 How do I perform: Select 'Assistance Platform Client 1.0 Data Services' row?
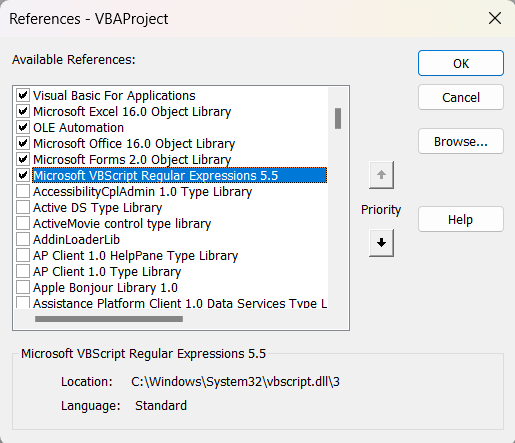[x=180, y=303]
